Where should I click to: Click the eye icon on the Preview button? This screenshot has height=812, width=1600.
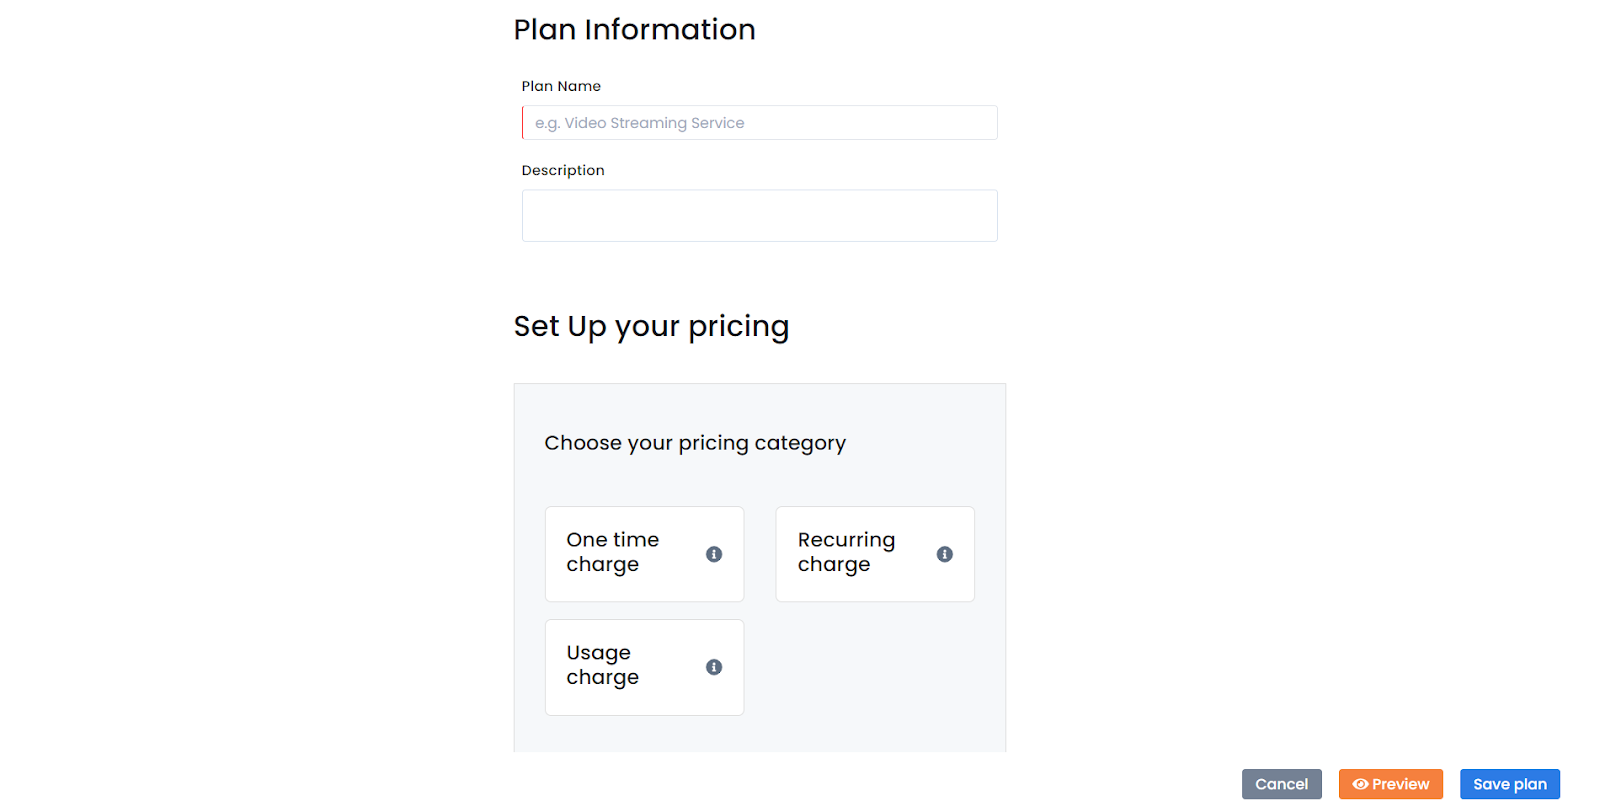pyautogui.click(x=1362, y=784)
